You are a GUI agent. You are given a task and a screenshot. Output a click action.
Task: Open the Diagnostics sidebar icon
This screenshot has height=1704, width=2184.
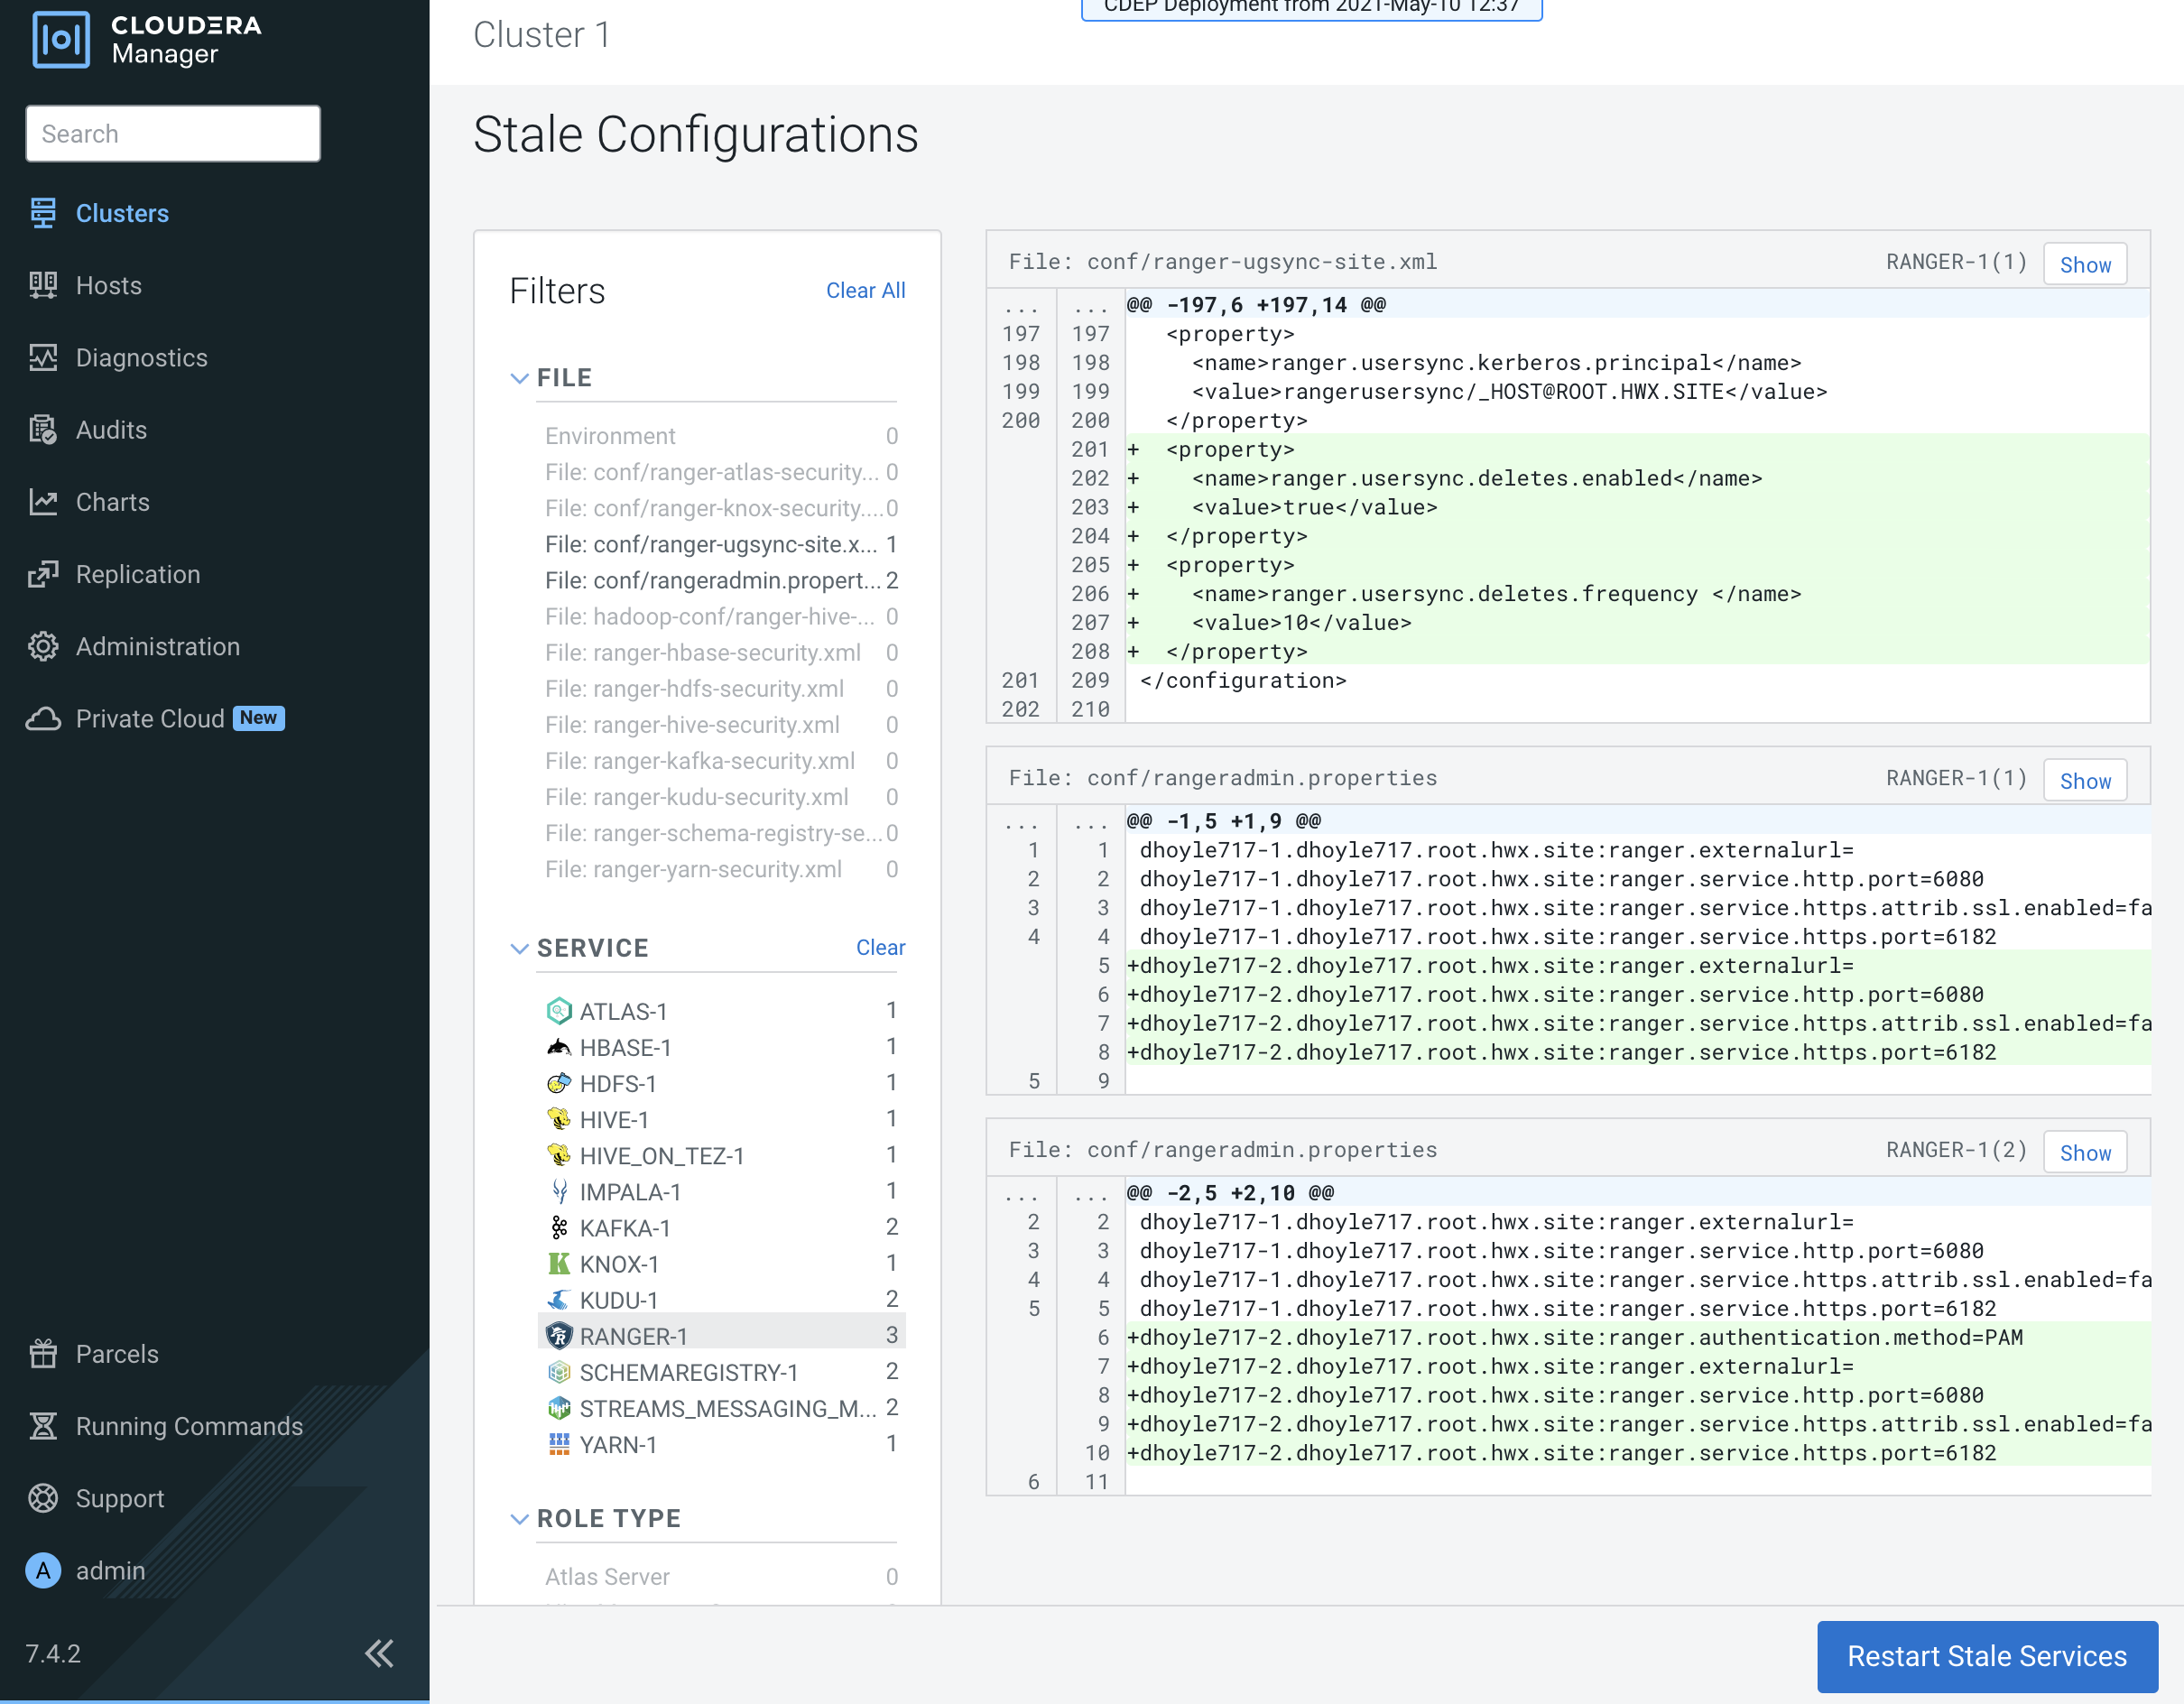click(x=43, y=358)
